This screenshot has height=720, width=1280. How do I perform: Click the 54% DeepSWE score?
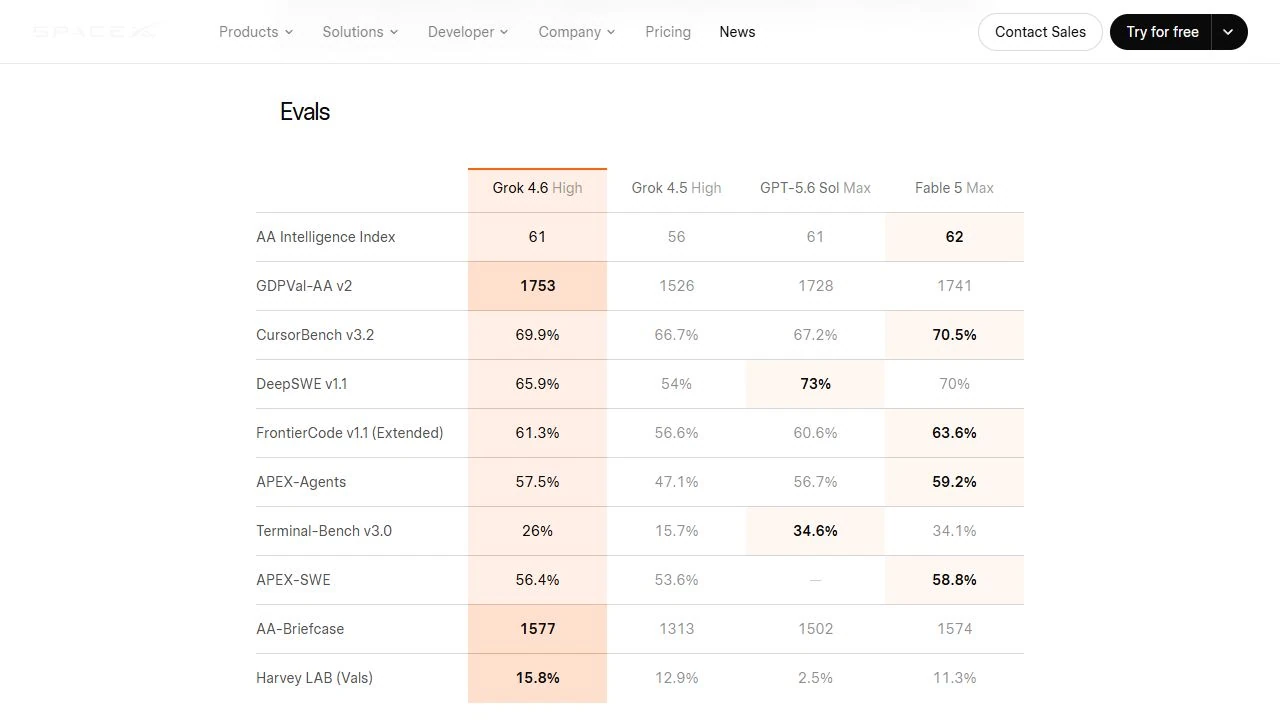tap(676, 384)
